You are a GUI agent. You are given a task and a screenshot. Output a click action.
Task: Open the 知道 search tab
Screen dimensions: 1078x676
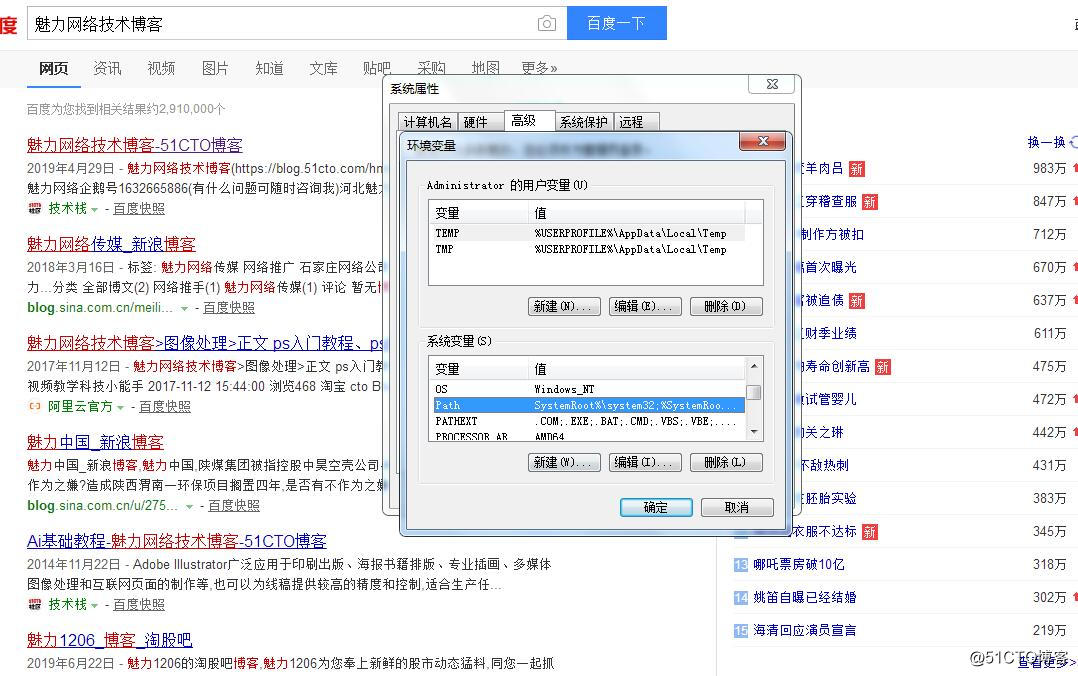pos(269,68)
